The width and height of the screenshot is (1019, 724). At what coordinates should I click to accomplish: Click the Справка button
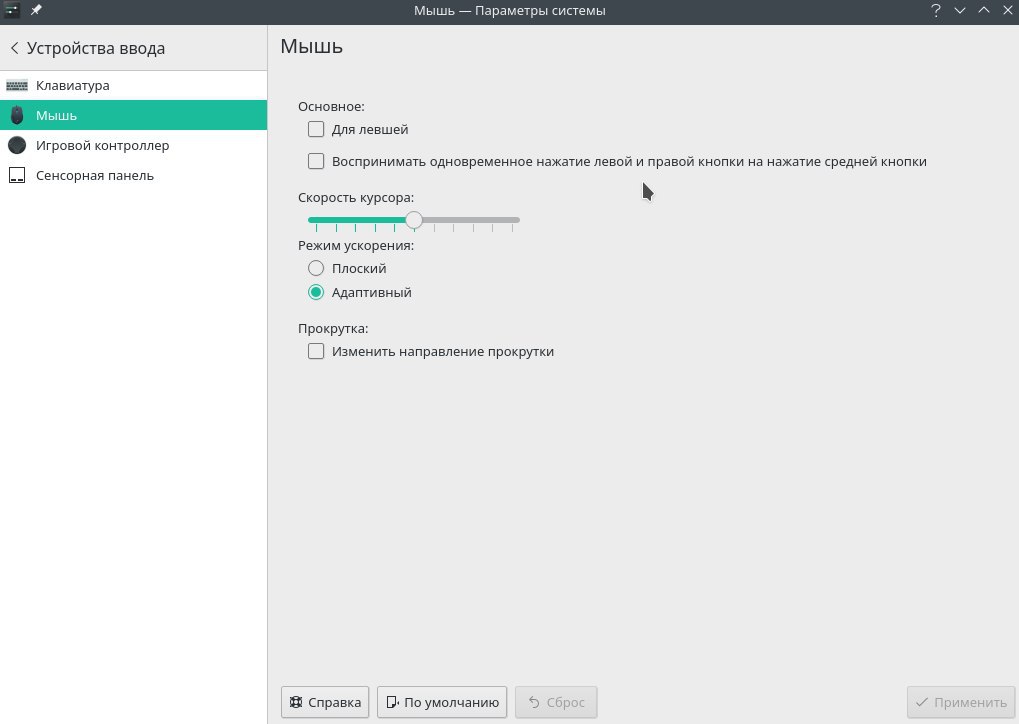coord(325,702)
